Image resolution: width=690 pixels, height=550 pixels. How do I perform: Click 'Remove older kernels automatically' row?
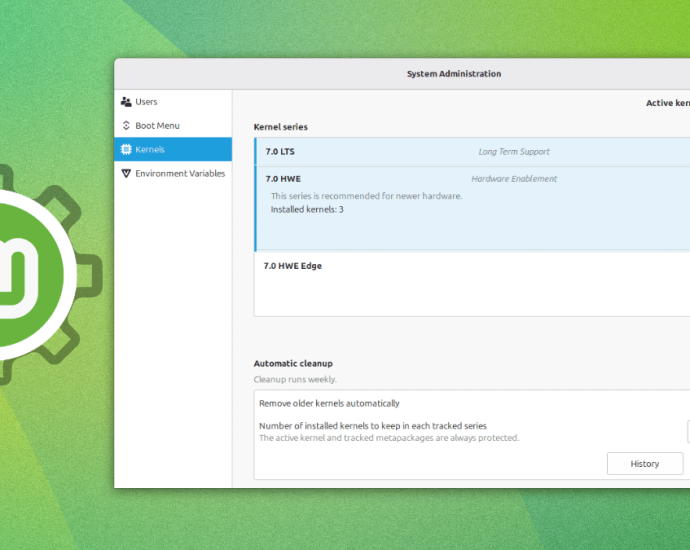pos(472,403)
